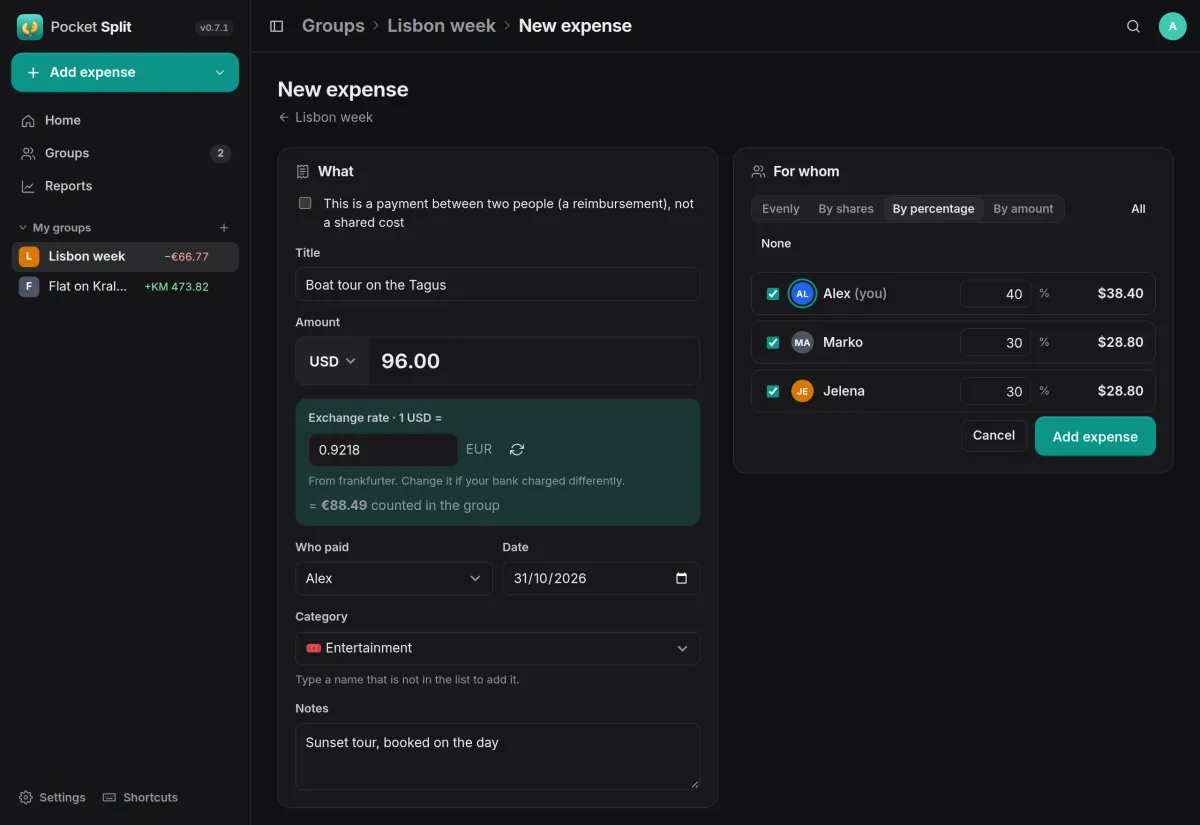Viewport: 1200px width, 825px height.
Task: Refresh the exchange rate
Action: coord(517,450)
